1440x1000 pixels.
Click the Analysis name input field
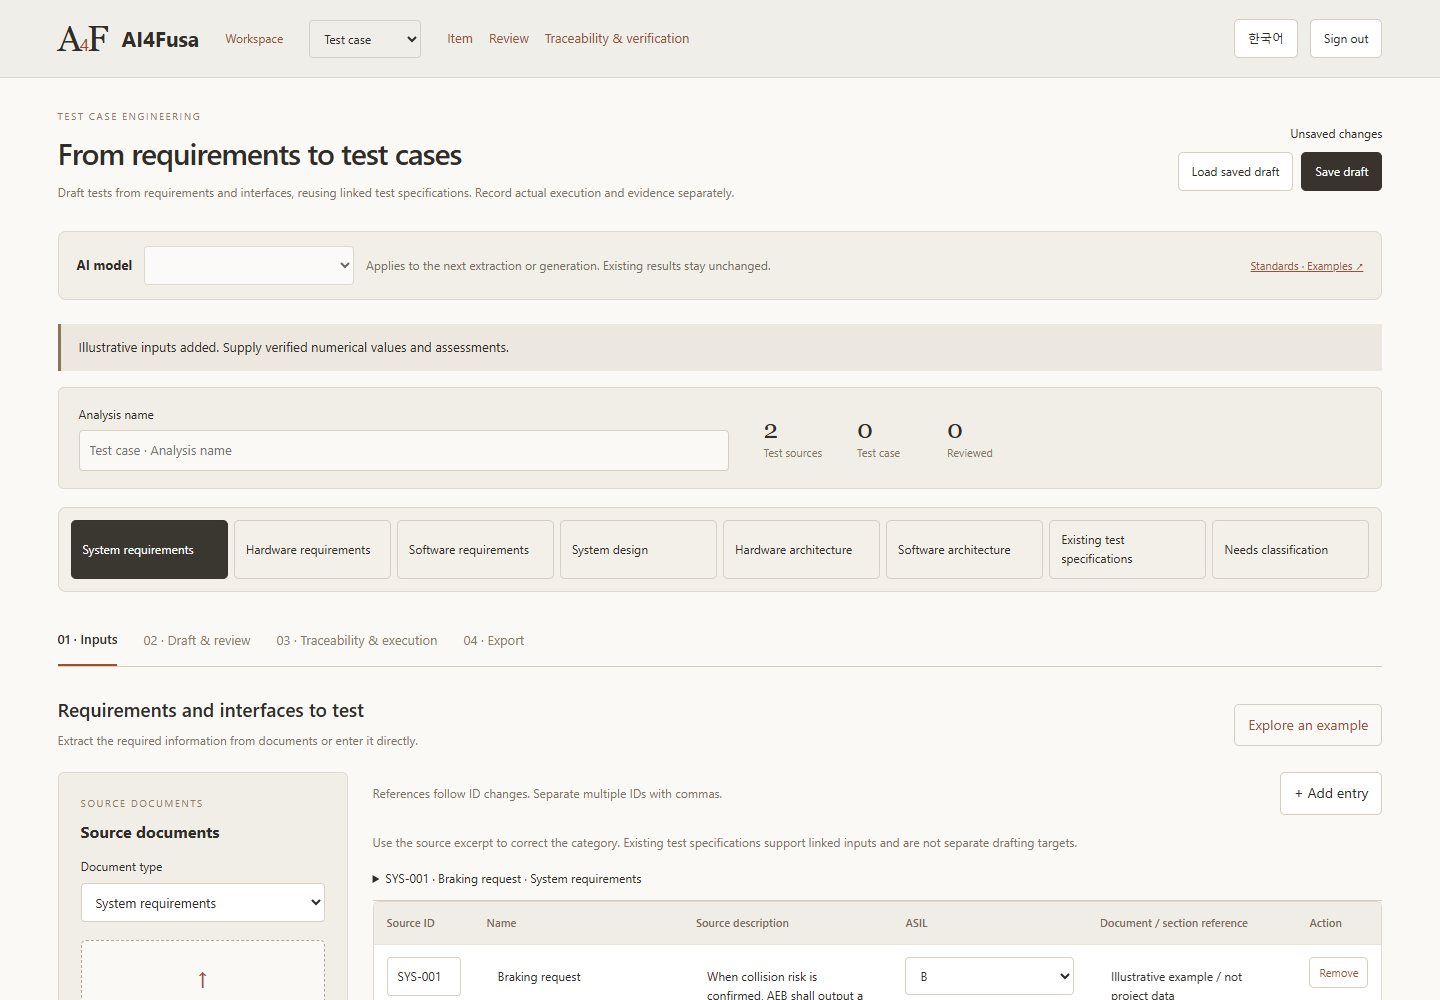[404, 451]
